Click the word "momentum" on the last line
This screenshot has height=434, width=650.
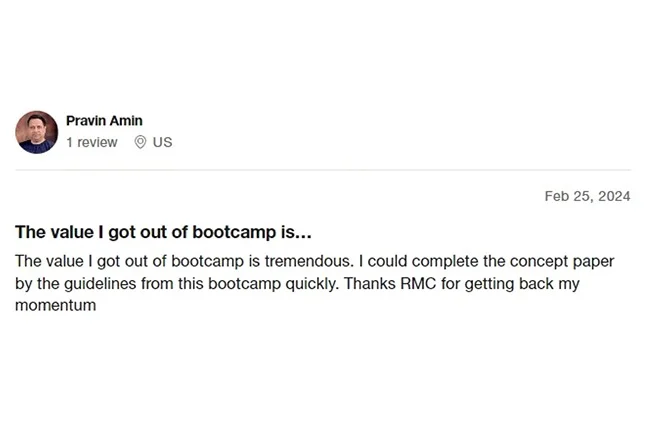55,305
